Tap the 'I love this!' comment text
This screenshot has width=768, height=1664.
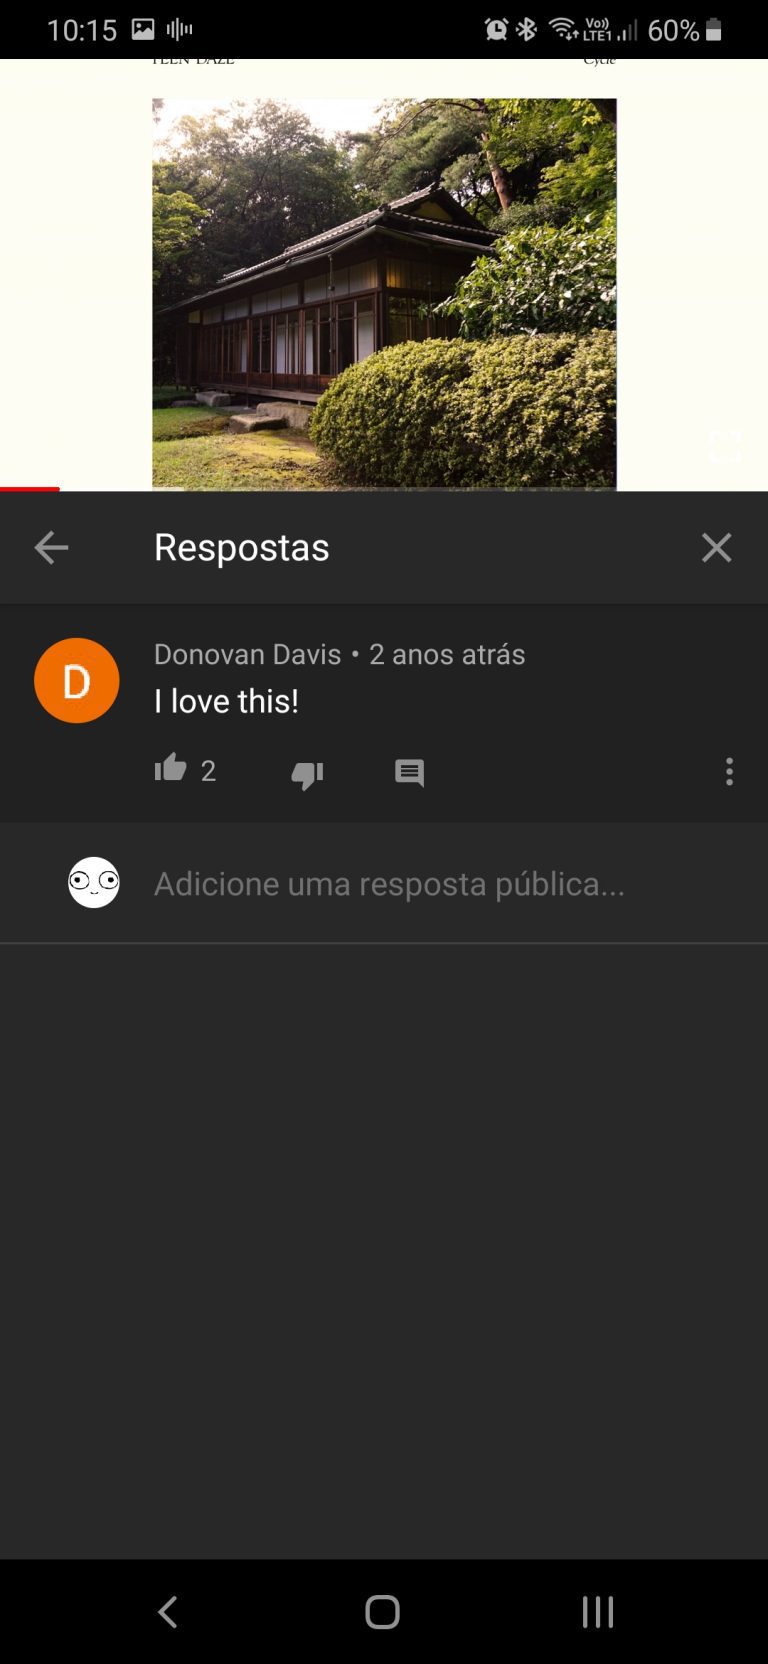pyautogui.click(x=226, y=701)
